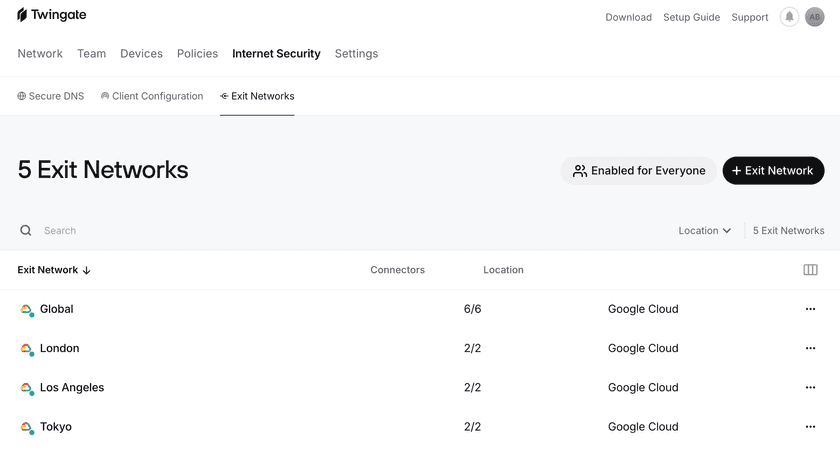Open the three-dot menu for Tokyo
Viewport: 840px width, 461px height.
(810, 427)
